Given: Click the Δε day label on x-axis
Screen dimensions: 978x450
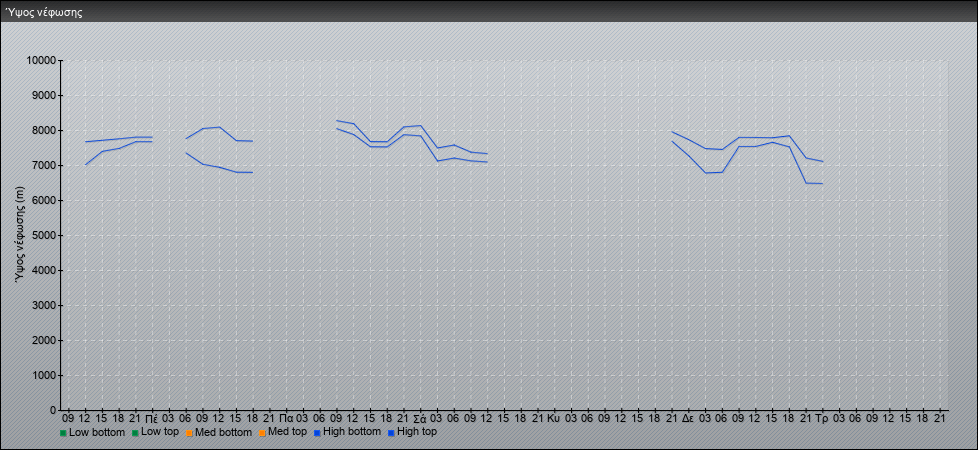Looking at the screenshot, I should click(x=689, y=419).
